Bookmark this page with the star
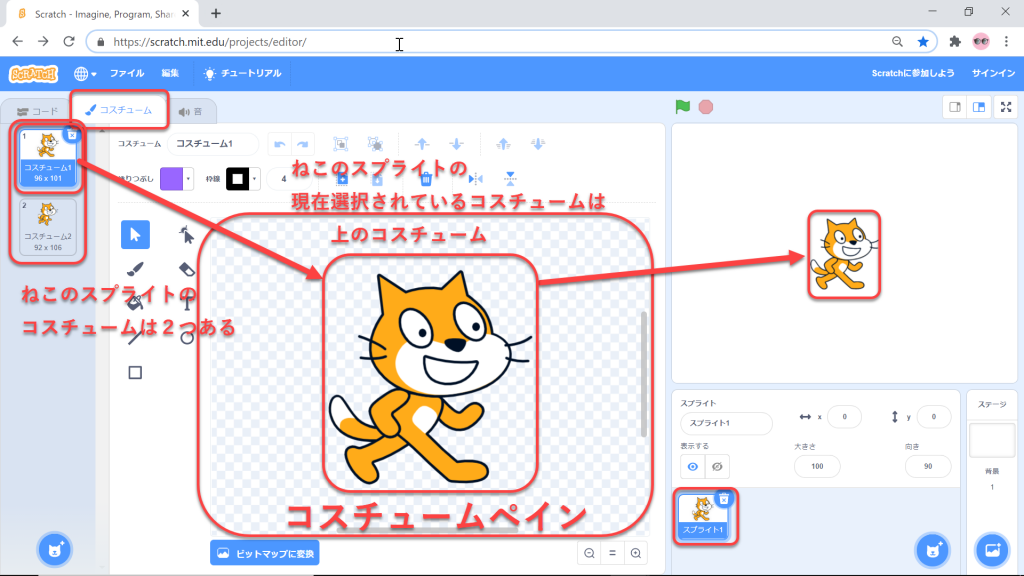Image resolution: width=1024 pixels, height=576 pixels. coord(923,42)
